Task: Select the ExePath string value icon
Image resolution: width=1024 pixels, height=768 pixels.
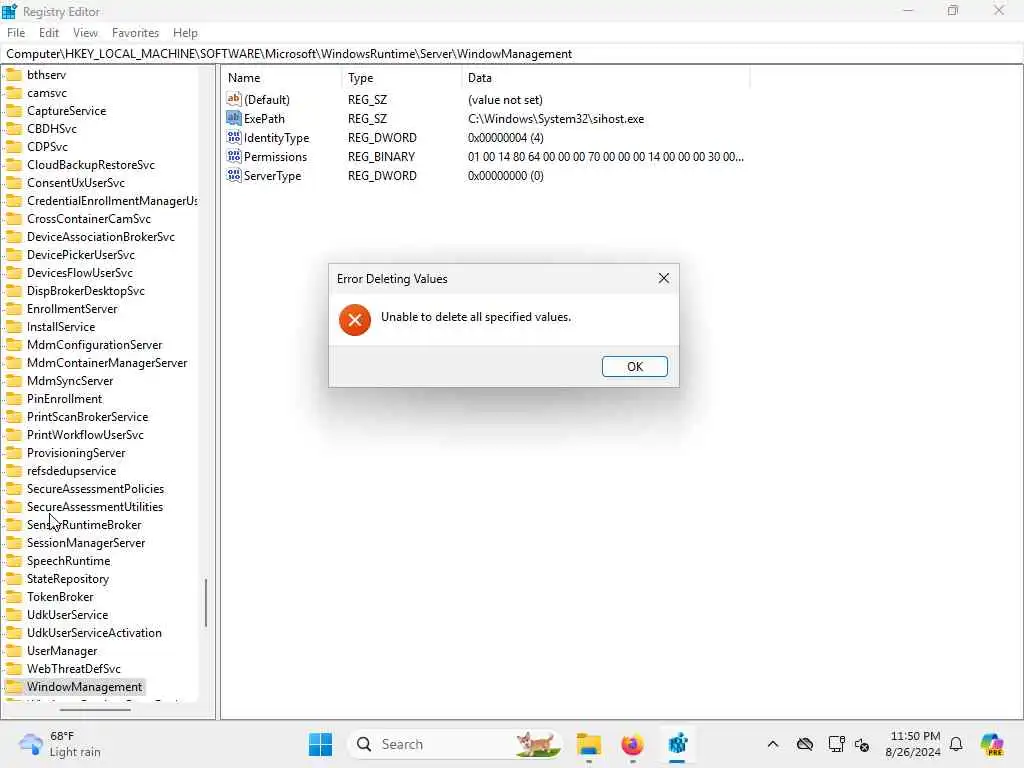Action: (x=234, y=118)
